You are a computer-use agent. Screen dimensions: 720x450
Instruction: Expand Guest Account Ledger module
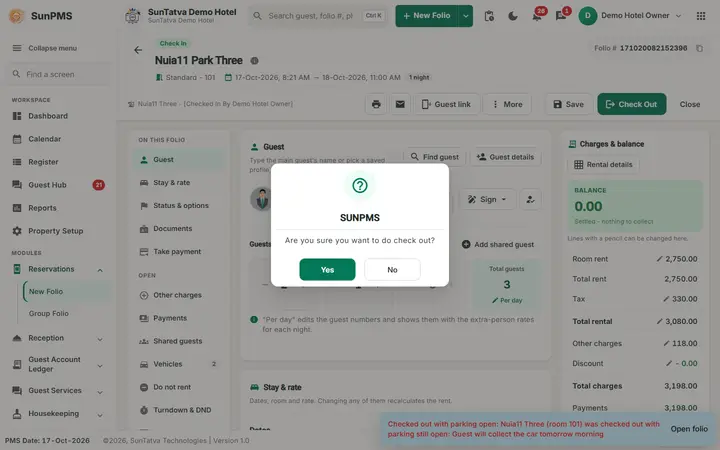click(58, 365)
